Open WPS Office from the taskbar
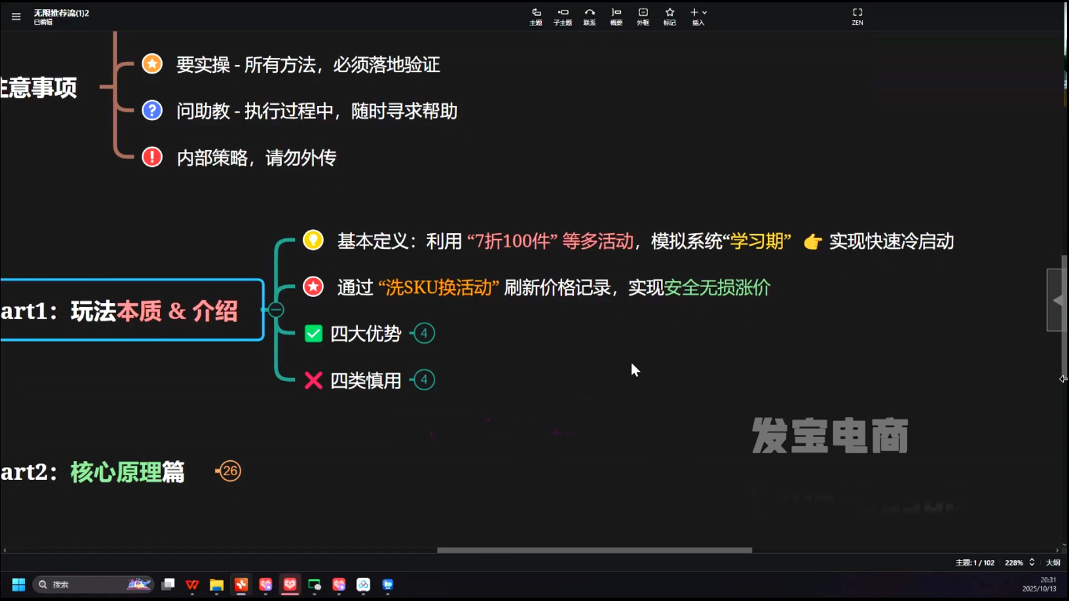The height and width of the screenshot is (601, 1069). tap(192, 585)
